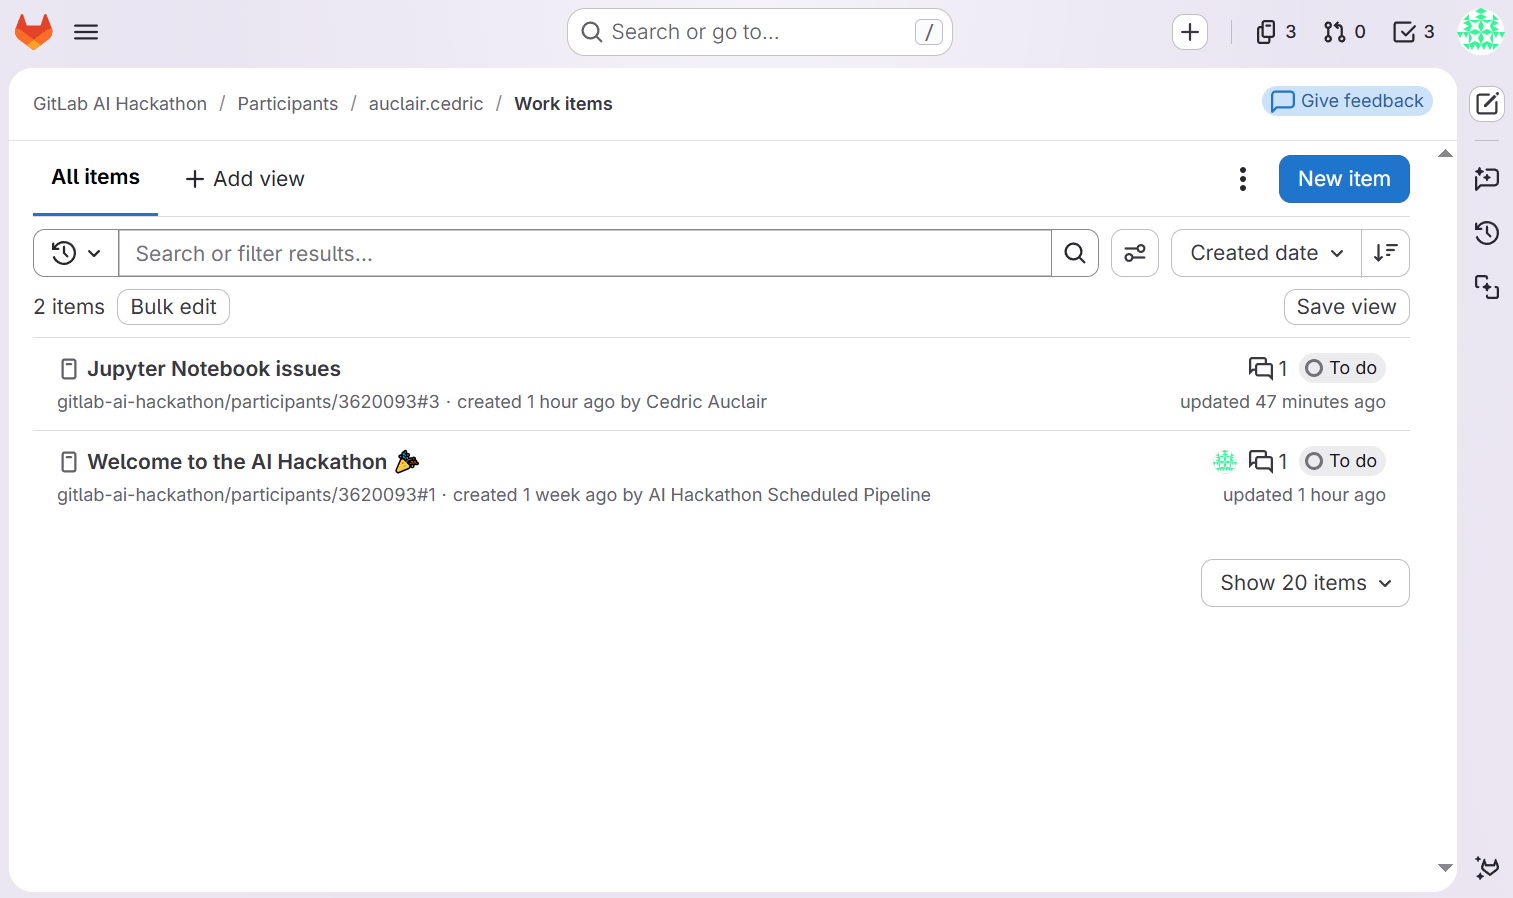Viewport: 1513px width, 898px height.
Task: Click the search magnifier button in filter bar
Action: [1075, 253]
